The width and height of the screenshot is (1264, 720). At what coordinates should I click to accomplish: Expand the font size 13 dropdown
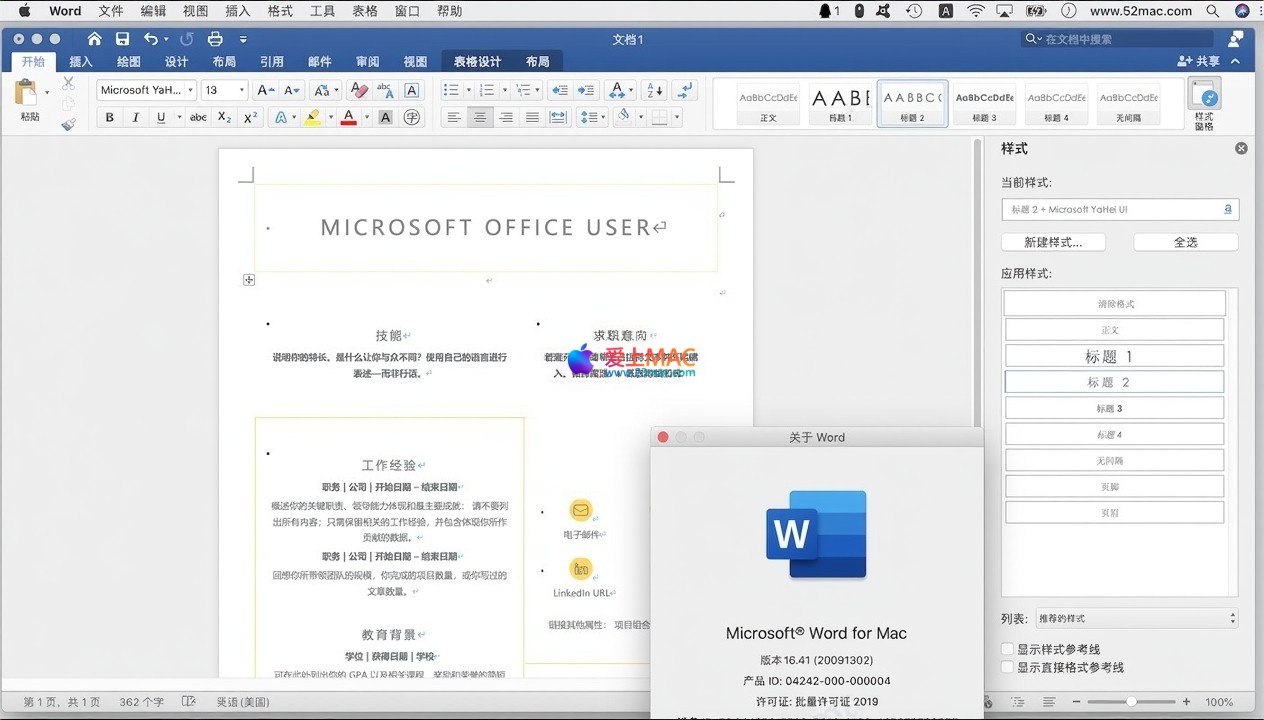242,90
